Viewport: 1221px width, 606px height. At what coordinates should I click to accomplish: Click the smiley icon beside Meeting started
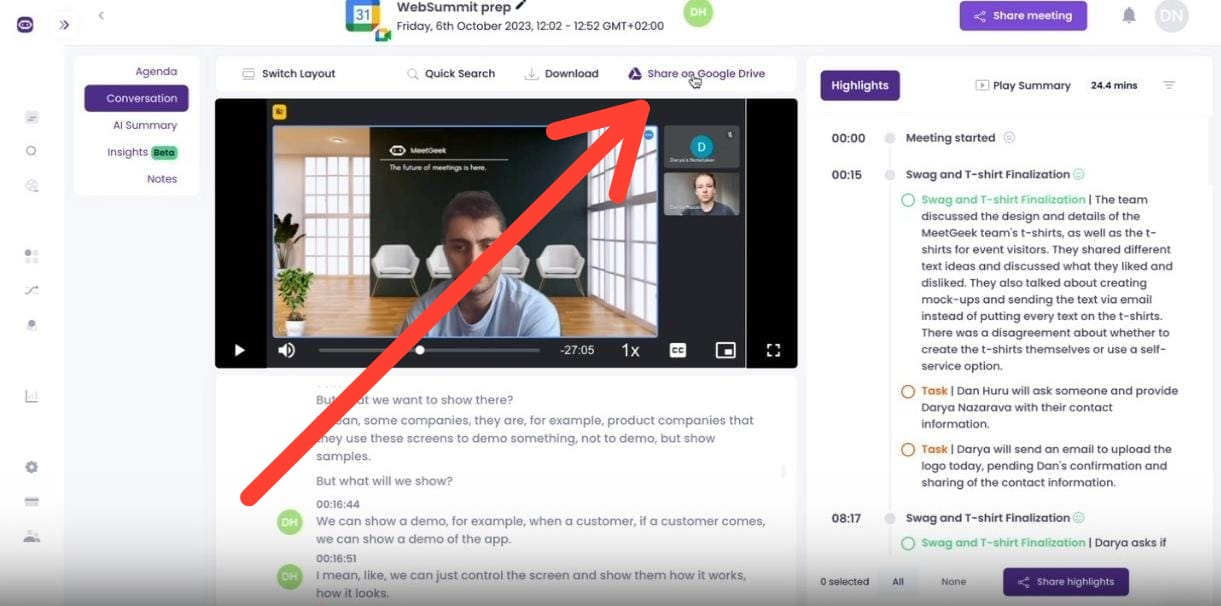point(1009,138)
